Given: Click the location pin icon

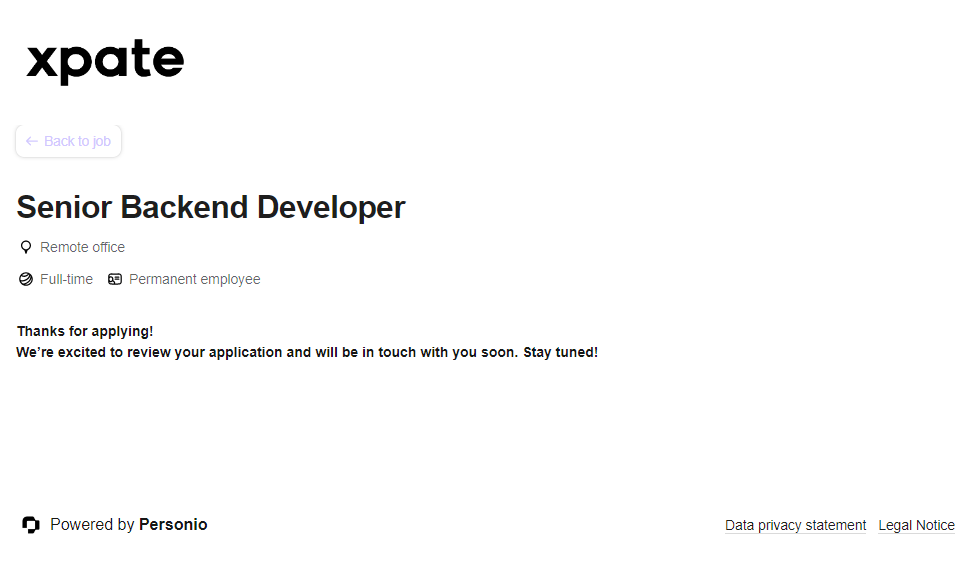Looking at the screenshot, I should (26, 247).
